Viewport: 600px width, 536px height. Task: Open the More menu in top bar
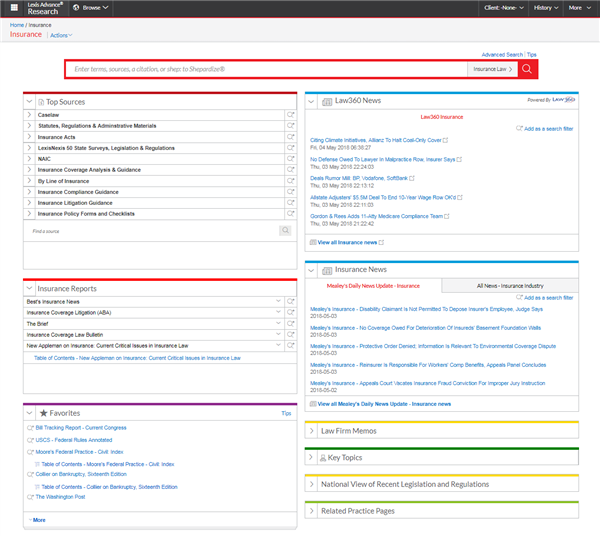pyautogui.click(x=579, y=8)
